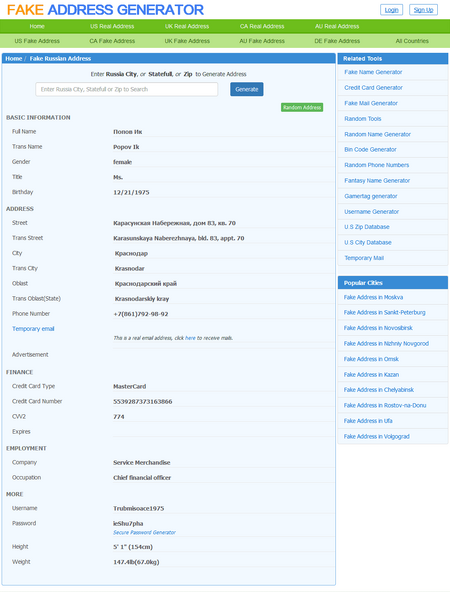Open DE Fake Address page
450x592 pixels.
point(337,41)
